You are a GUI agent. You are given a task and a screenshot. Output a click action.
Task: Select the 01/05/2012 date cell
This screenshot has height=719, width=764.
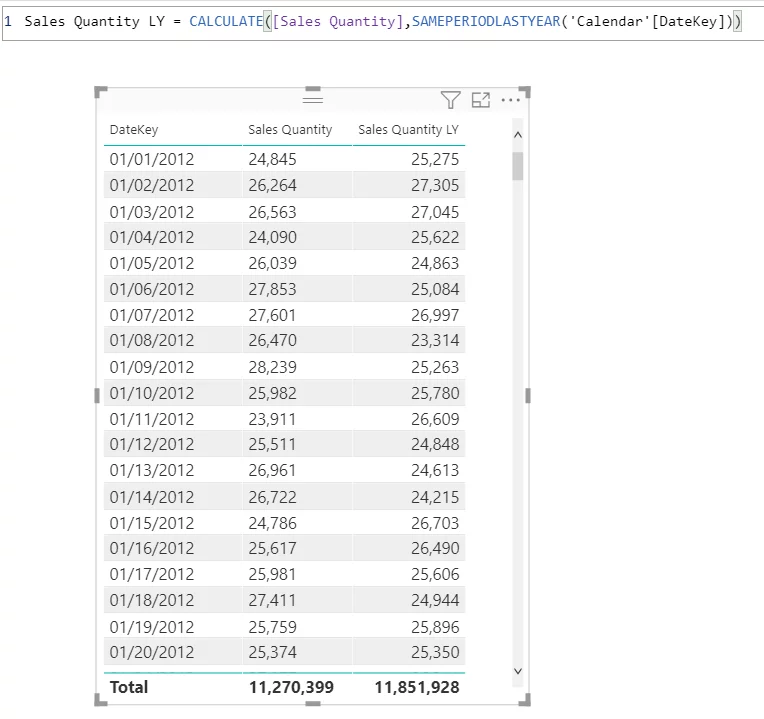click(152, 263)
